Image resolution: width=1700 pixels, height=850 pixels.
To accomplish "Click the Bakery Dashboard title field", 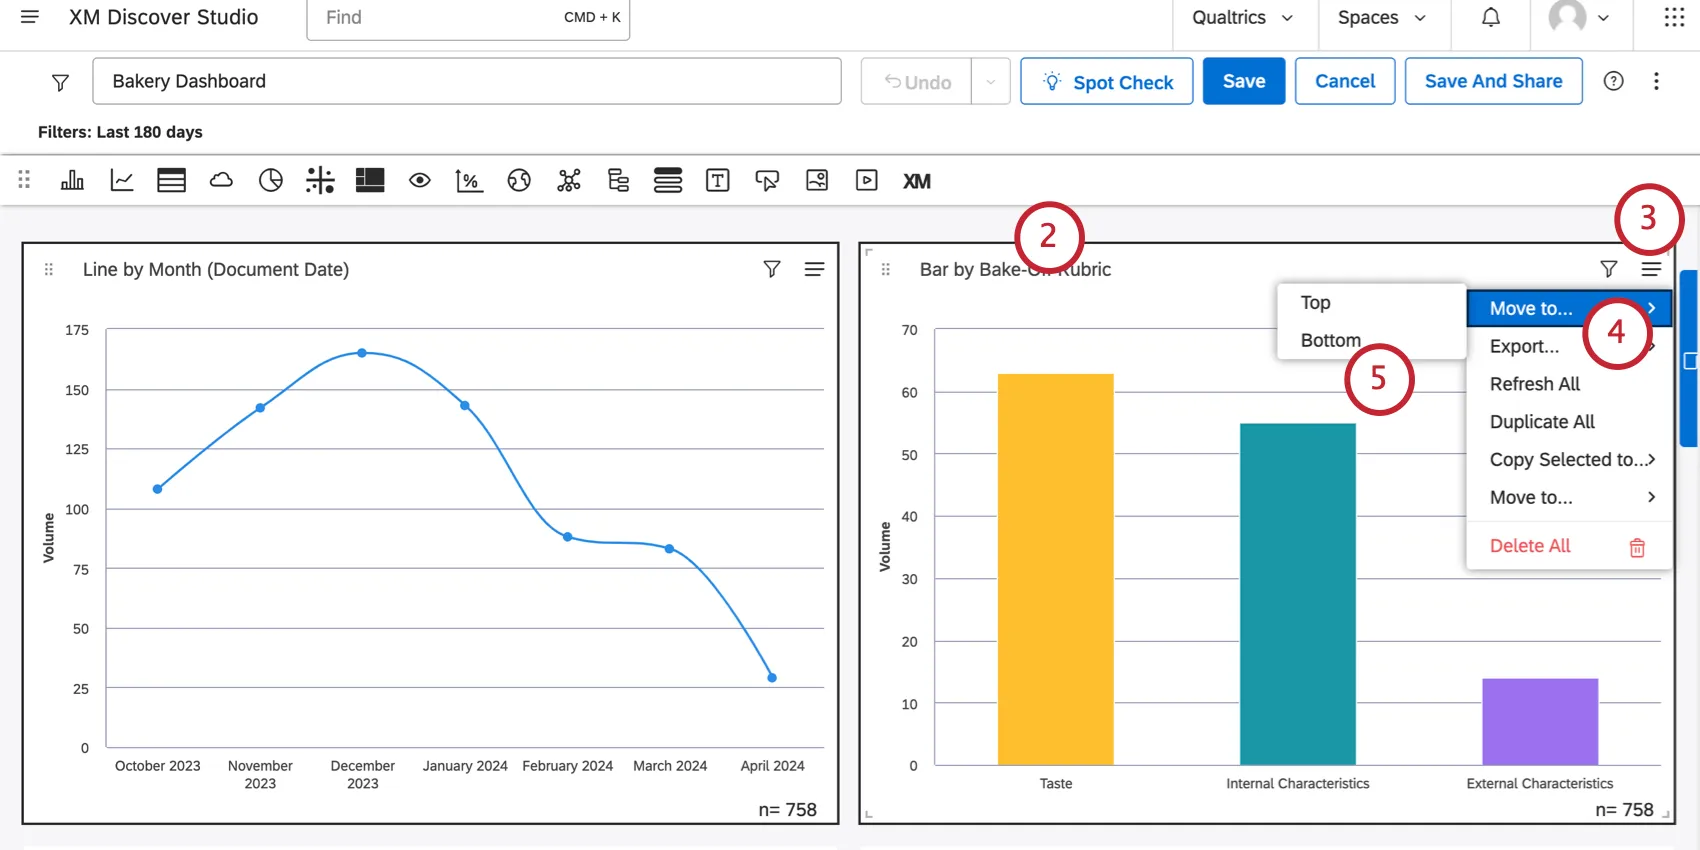I will (466, 81).
